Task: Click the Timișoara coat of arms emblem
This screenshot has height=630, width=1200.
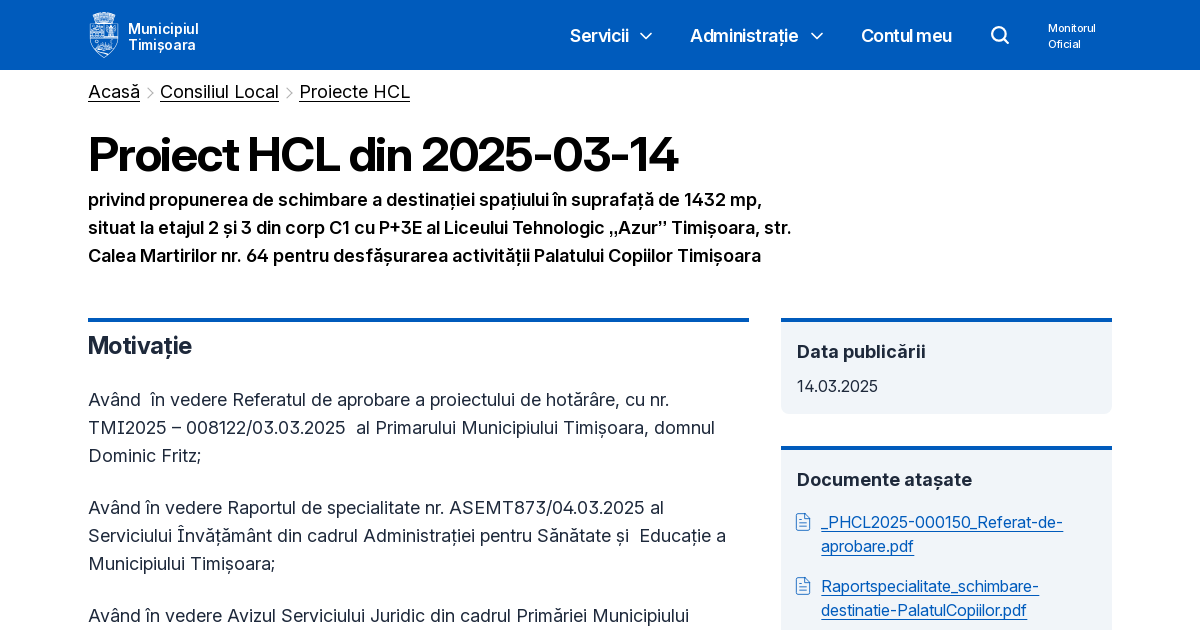Action: [104, 33]
